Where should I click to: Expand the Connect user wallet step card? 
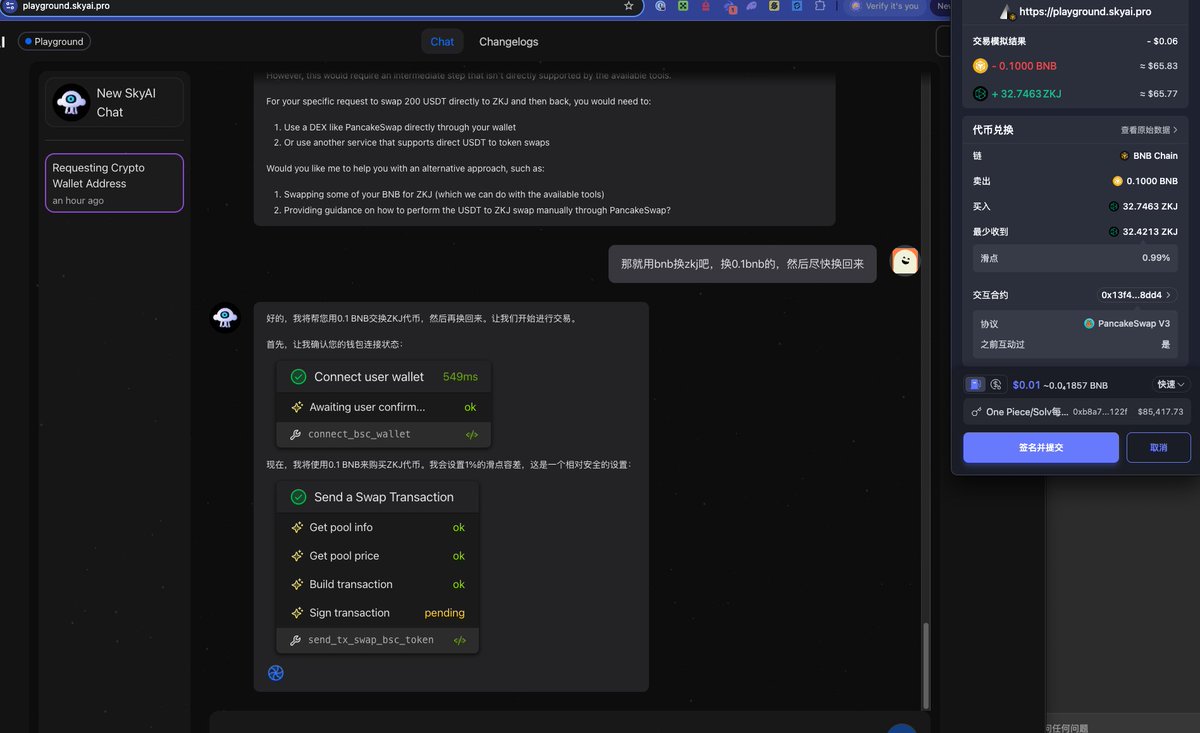pos(384,377)
